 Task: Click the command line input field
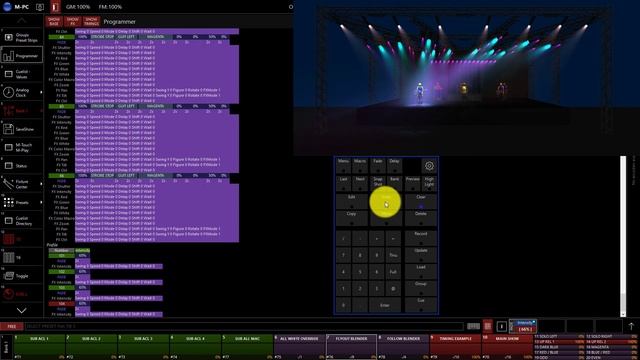click(244, 326)
